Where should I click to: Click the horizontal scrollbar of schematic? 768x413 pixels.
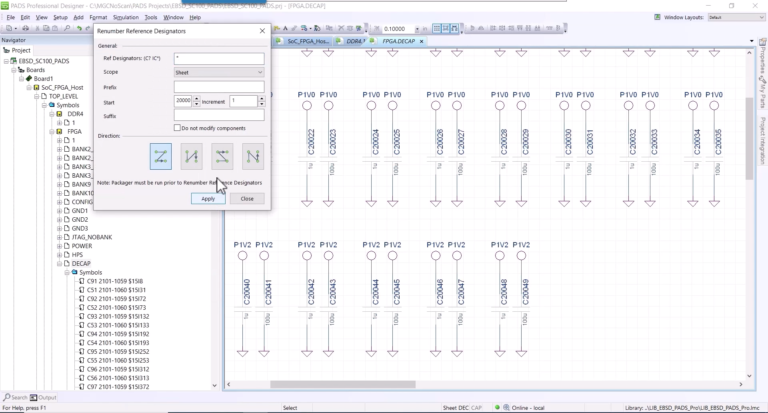pyautogui.click(x=343, y=385)
